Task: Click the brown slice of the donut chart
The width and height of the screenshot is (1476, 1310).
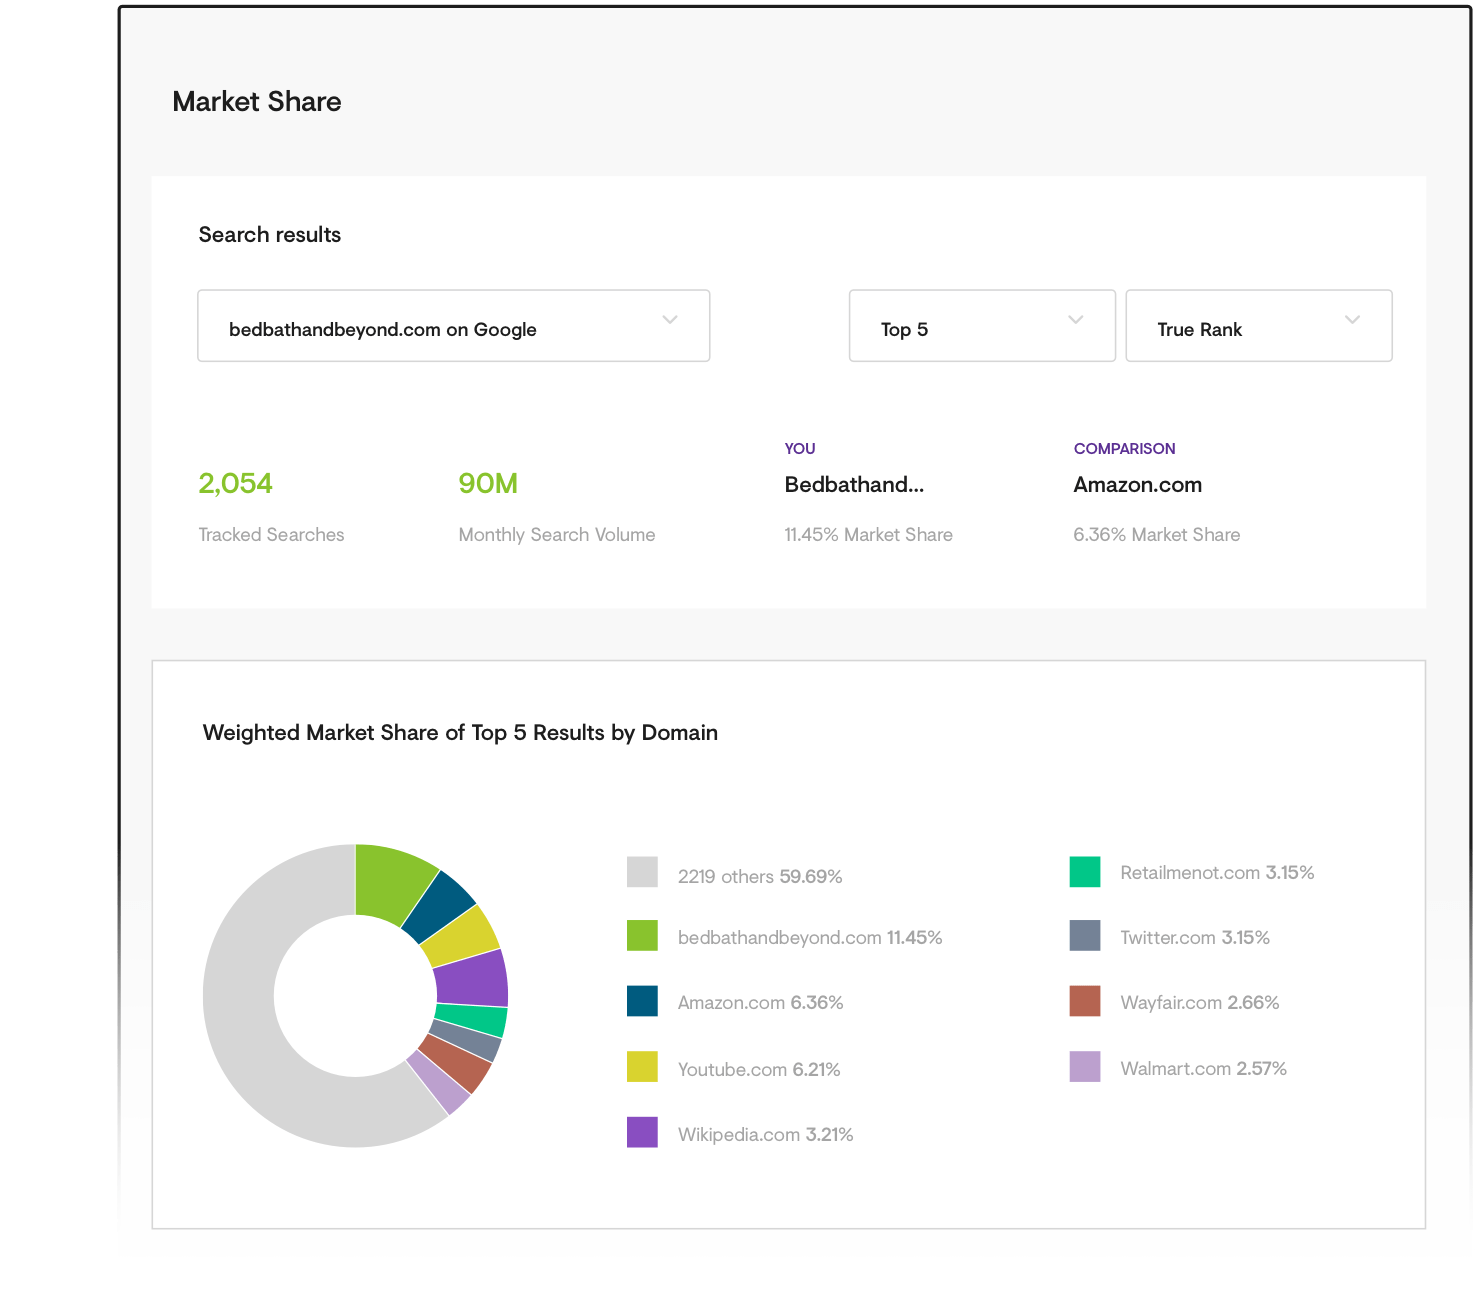Action: (x=457, y=1064)
